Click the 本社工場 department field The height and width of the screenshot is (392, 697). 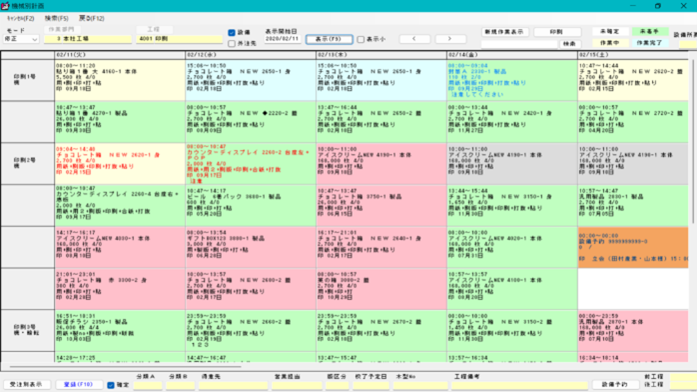pyautogui.click(x=88, y=39)
